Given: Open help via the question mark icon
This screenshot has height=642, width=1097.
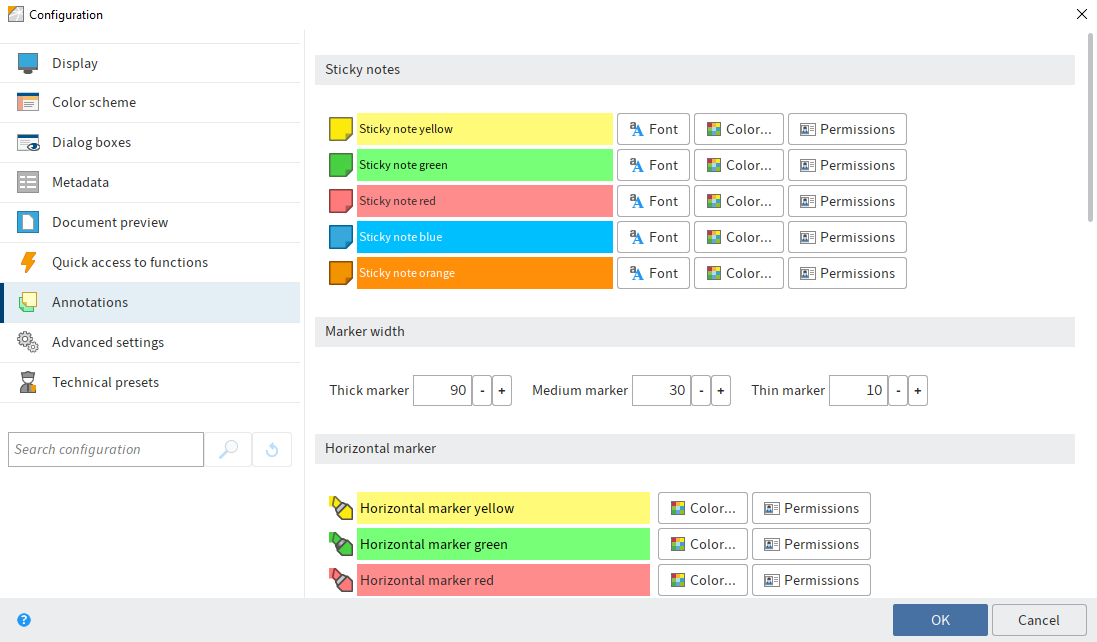Looking at the screenshot, I should 24,620.
